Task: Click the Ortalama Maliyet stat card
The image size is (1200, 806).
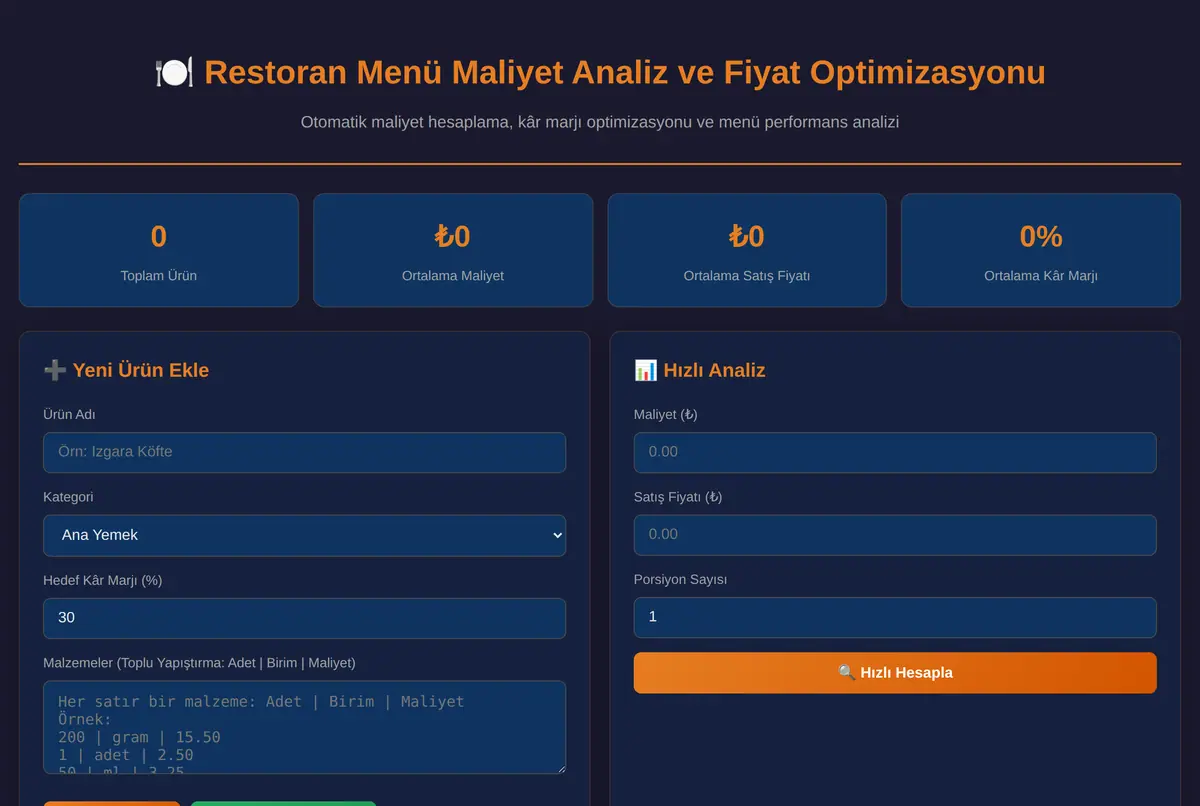Action: 453,250
